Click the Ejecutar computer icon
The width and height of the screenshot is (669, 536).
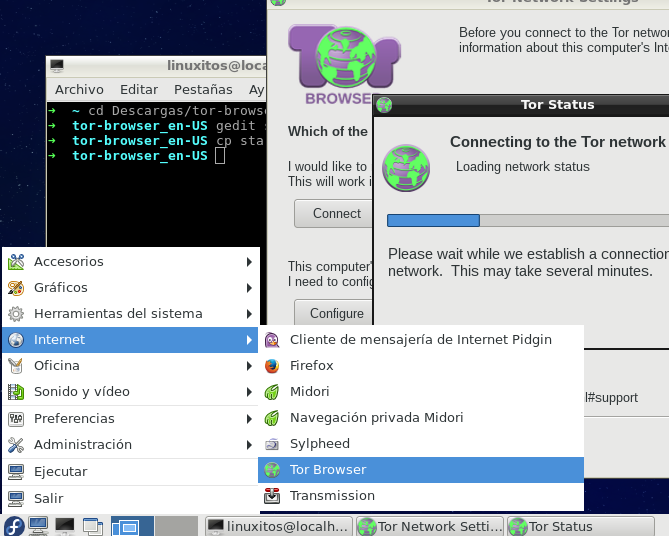[x=16, y=472]
